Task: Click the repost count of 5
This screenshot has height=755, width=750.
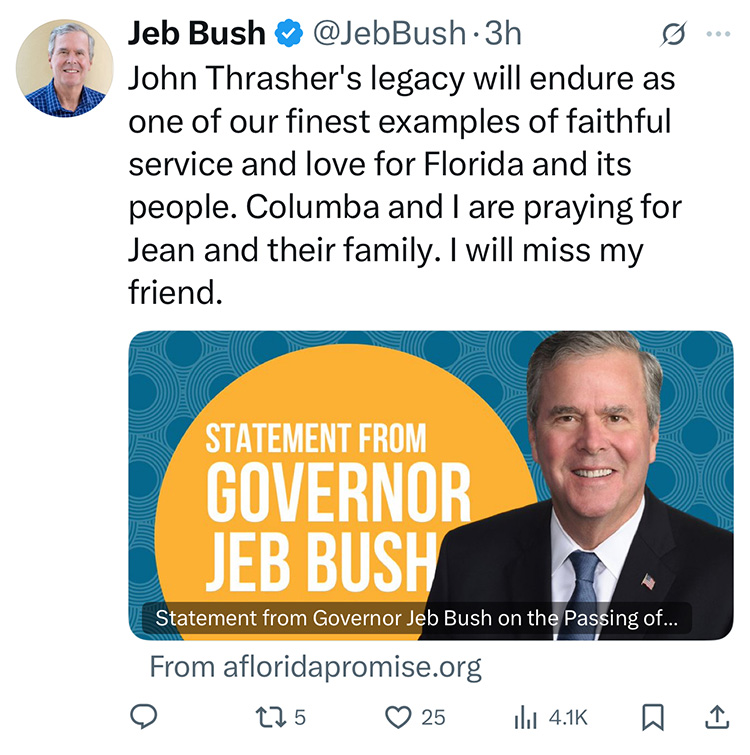Action: (300, 717)
